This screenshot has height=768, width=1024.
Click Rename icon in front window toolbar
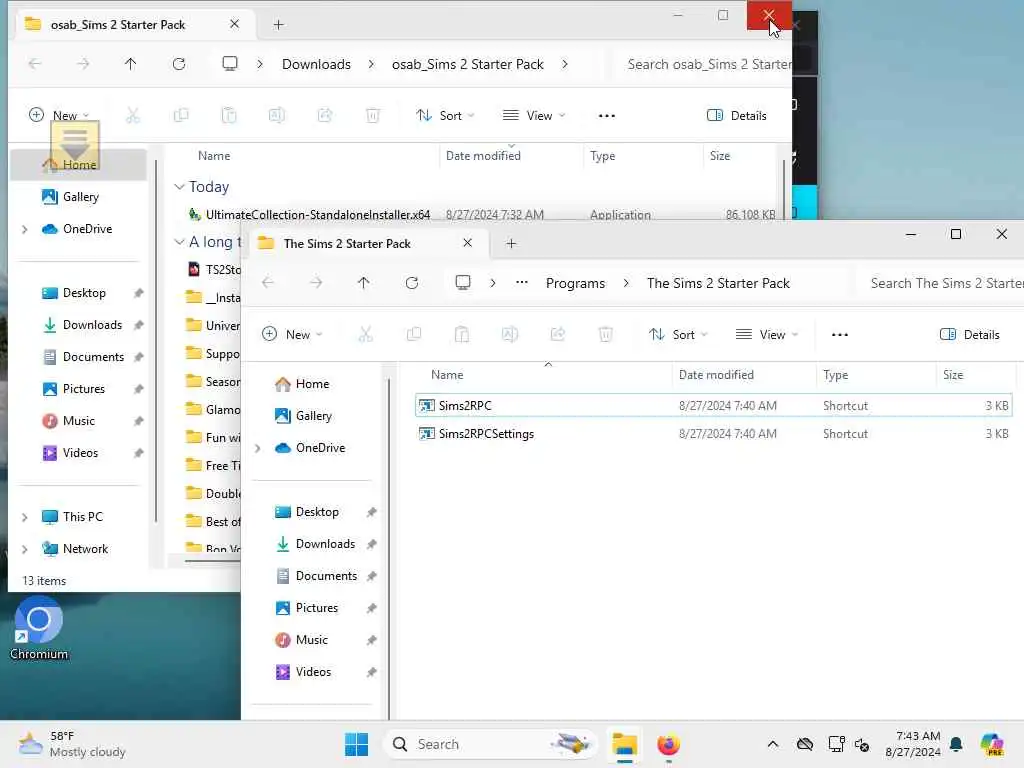pyautogui.click(x=510, y=334)
